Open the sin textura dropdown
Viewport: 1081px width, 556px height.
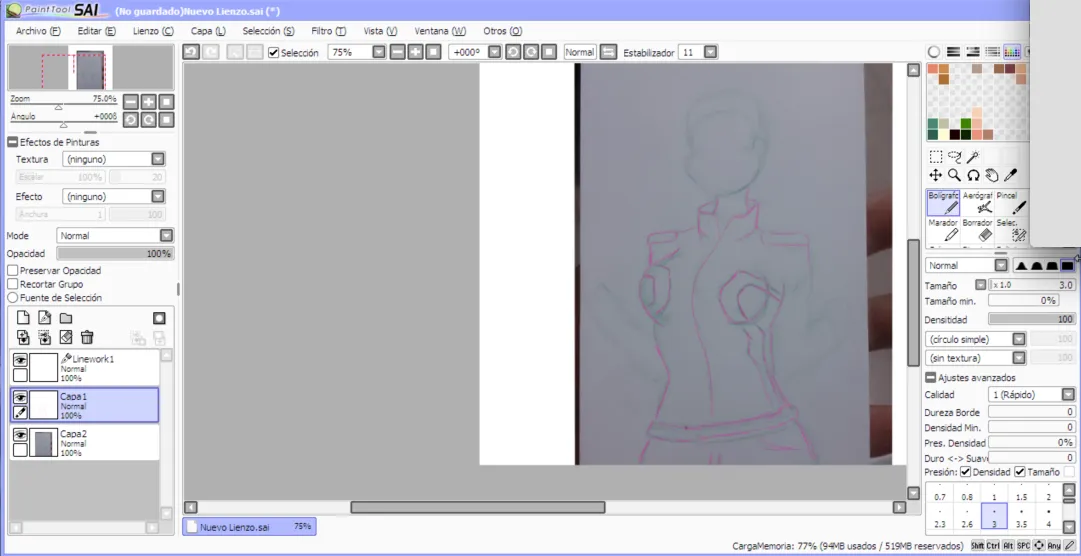point(1018,358)
